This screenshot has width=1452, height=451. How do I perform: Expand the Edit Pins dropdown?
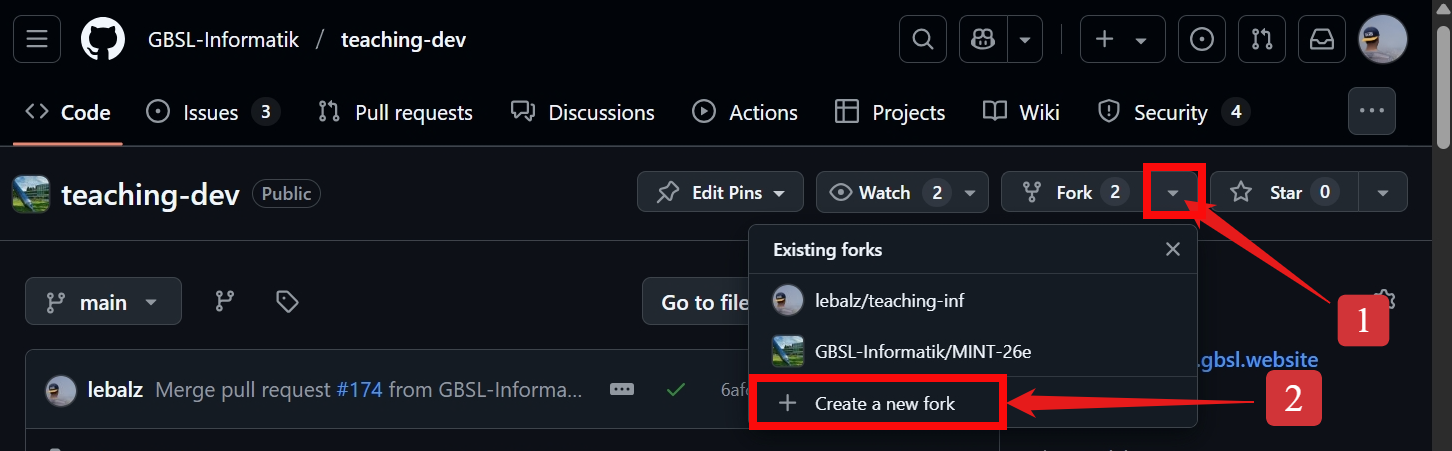coord(720,192)
